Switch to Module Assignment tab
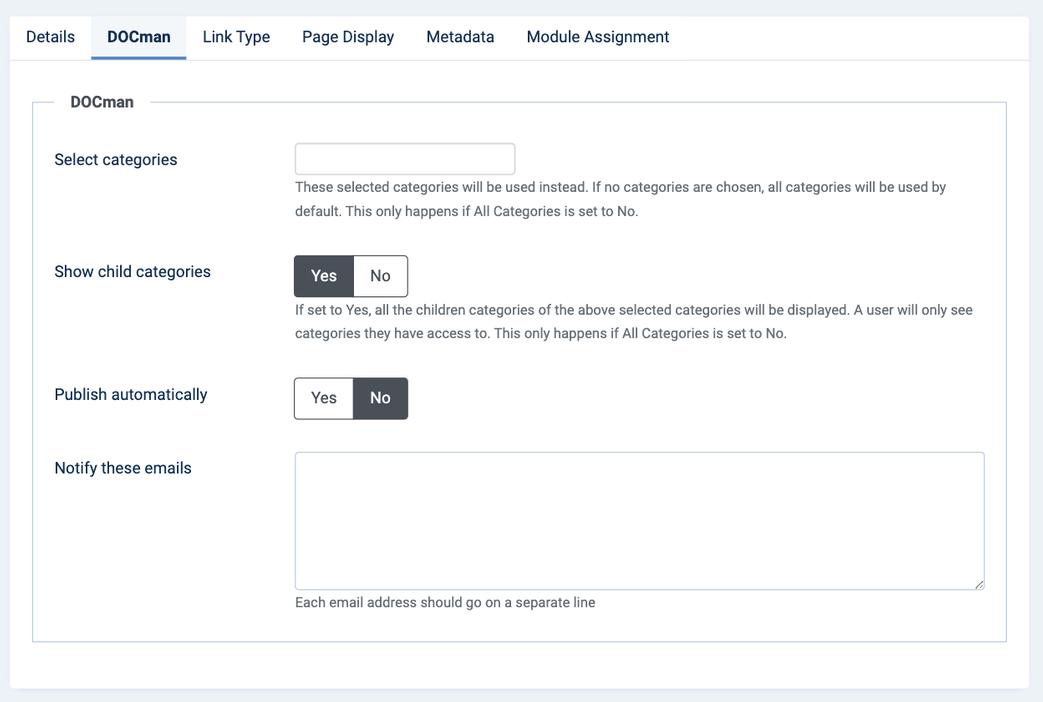The width and height of the screenshot is (1043, 702). [x=598, y=37]
